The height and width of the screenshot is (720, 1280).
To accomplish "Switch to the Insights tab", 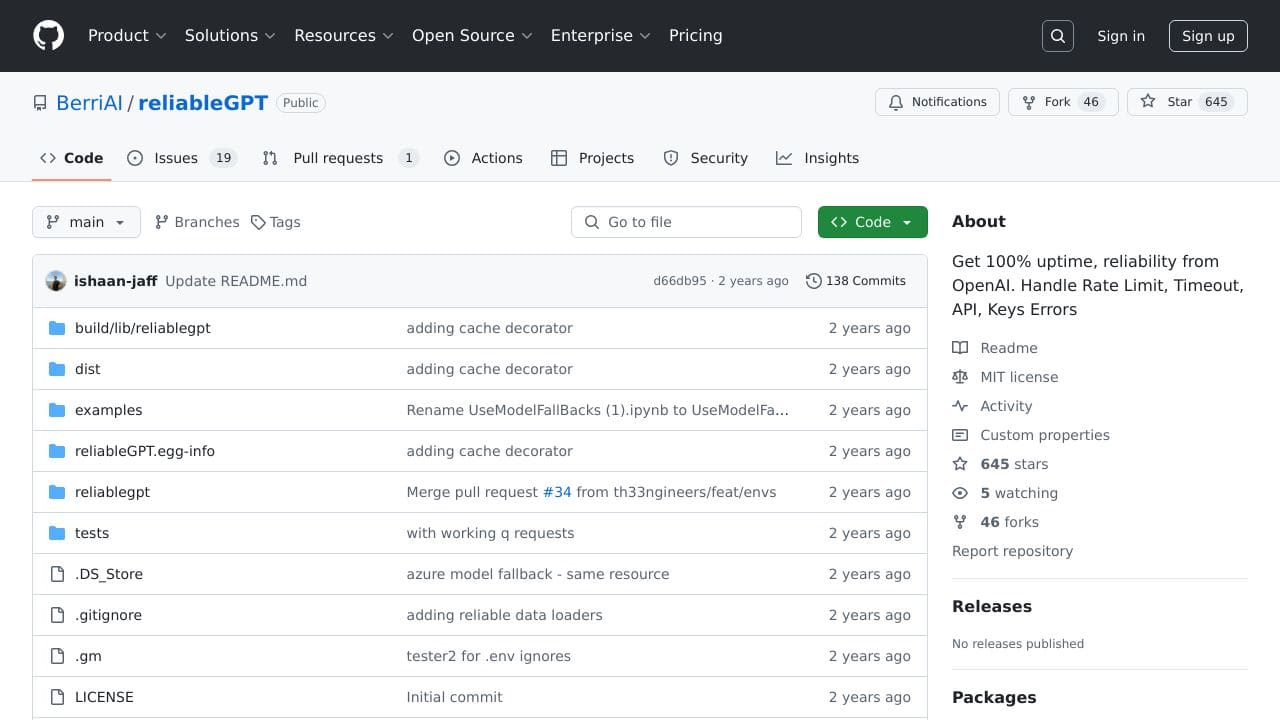I will (817, 158).
